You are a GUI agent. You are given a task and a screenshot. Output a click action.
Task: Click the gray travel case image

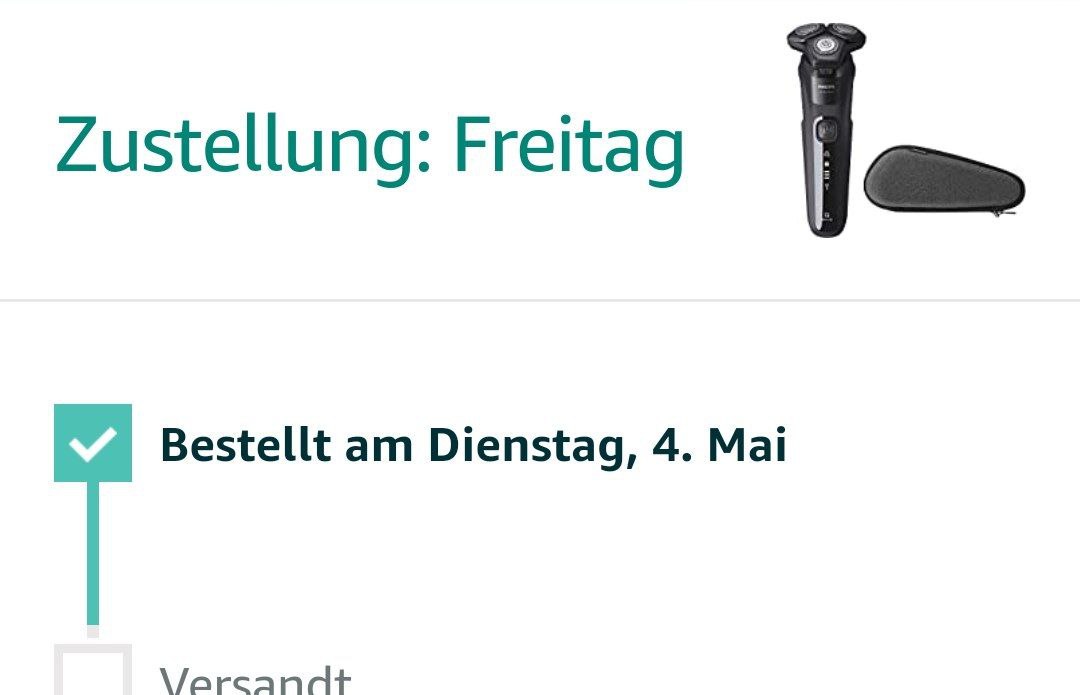click(x=945, y=180)
